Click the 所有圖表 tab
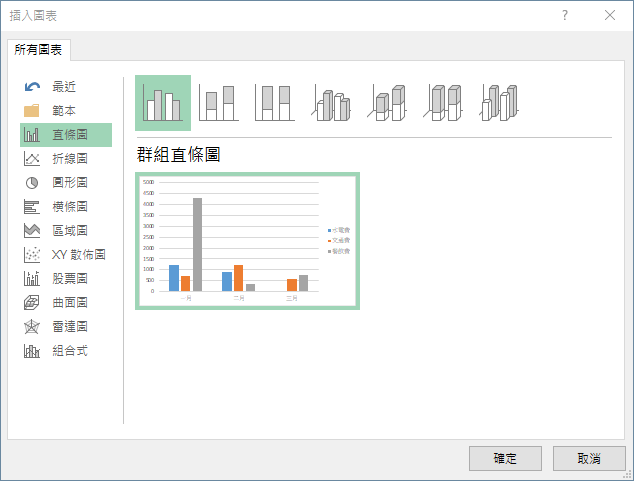634x481 pixels. coord(38,50)
